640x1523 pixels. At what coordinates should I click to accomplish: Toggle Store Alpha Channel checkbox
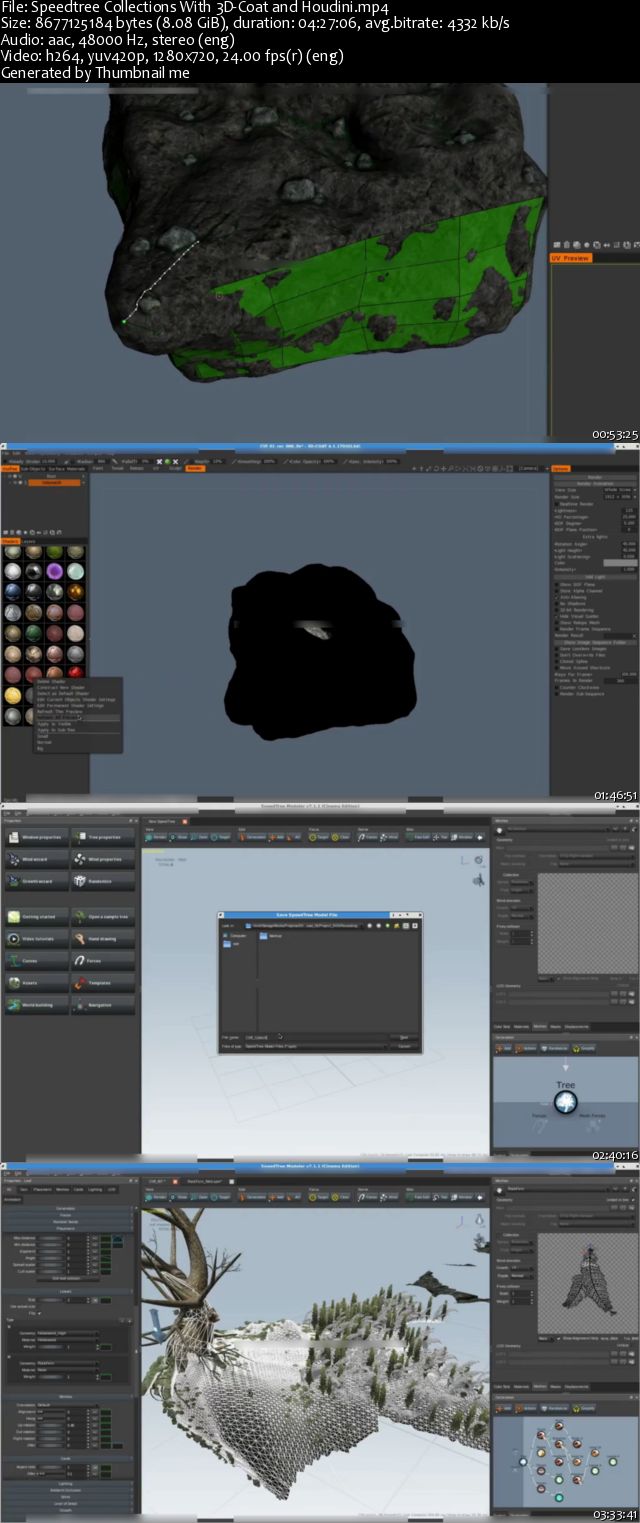pyautogui.click(x=557, y=591)
